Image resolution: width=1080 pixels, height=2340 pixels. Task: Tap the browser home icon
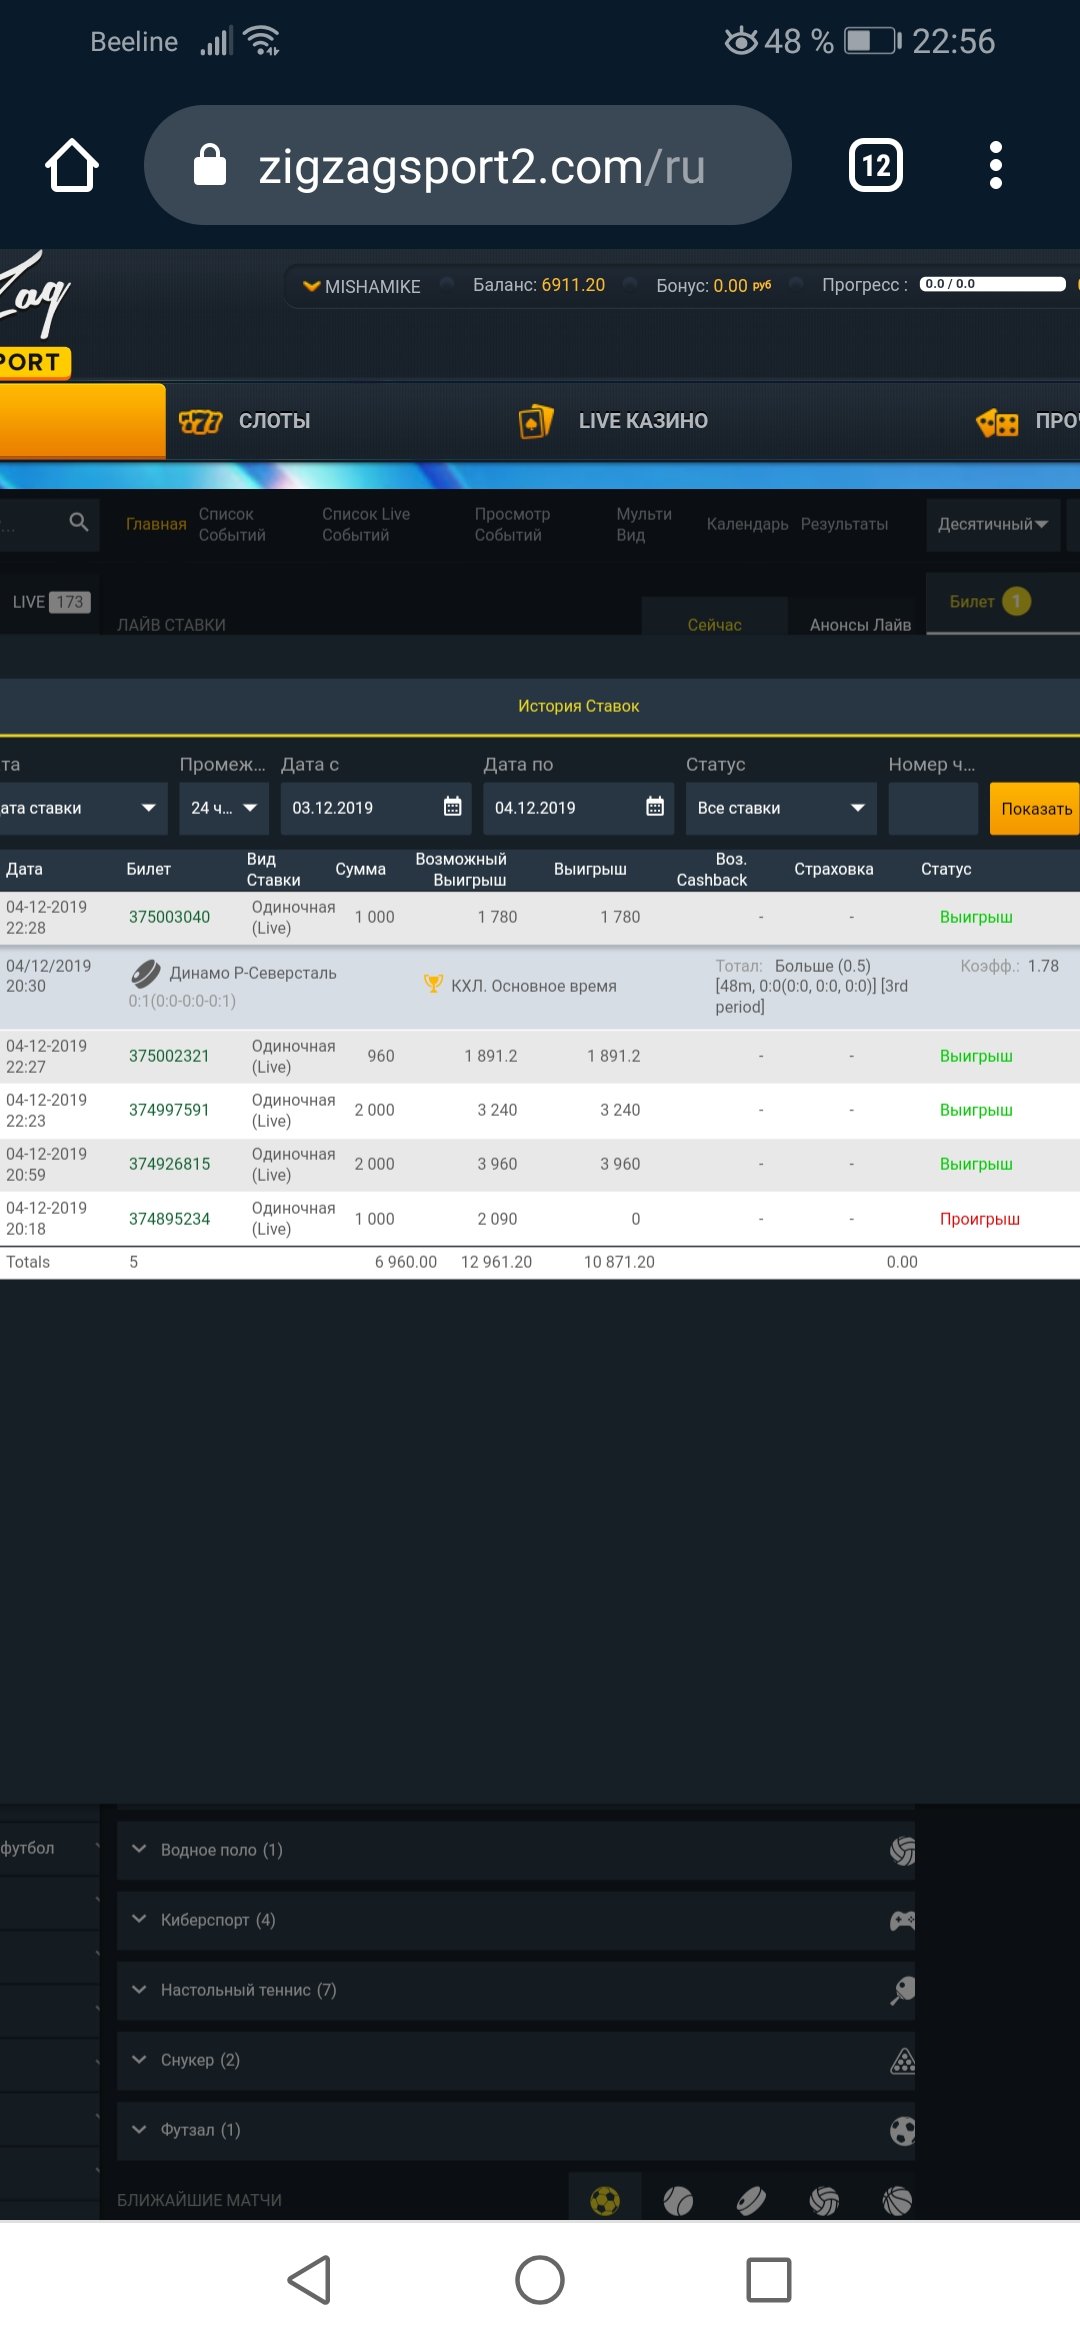click(72, 165)
